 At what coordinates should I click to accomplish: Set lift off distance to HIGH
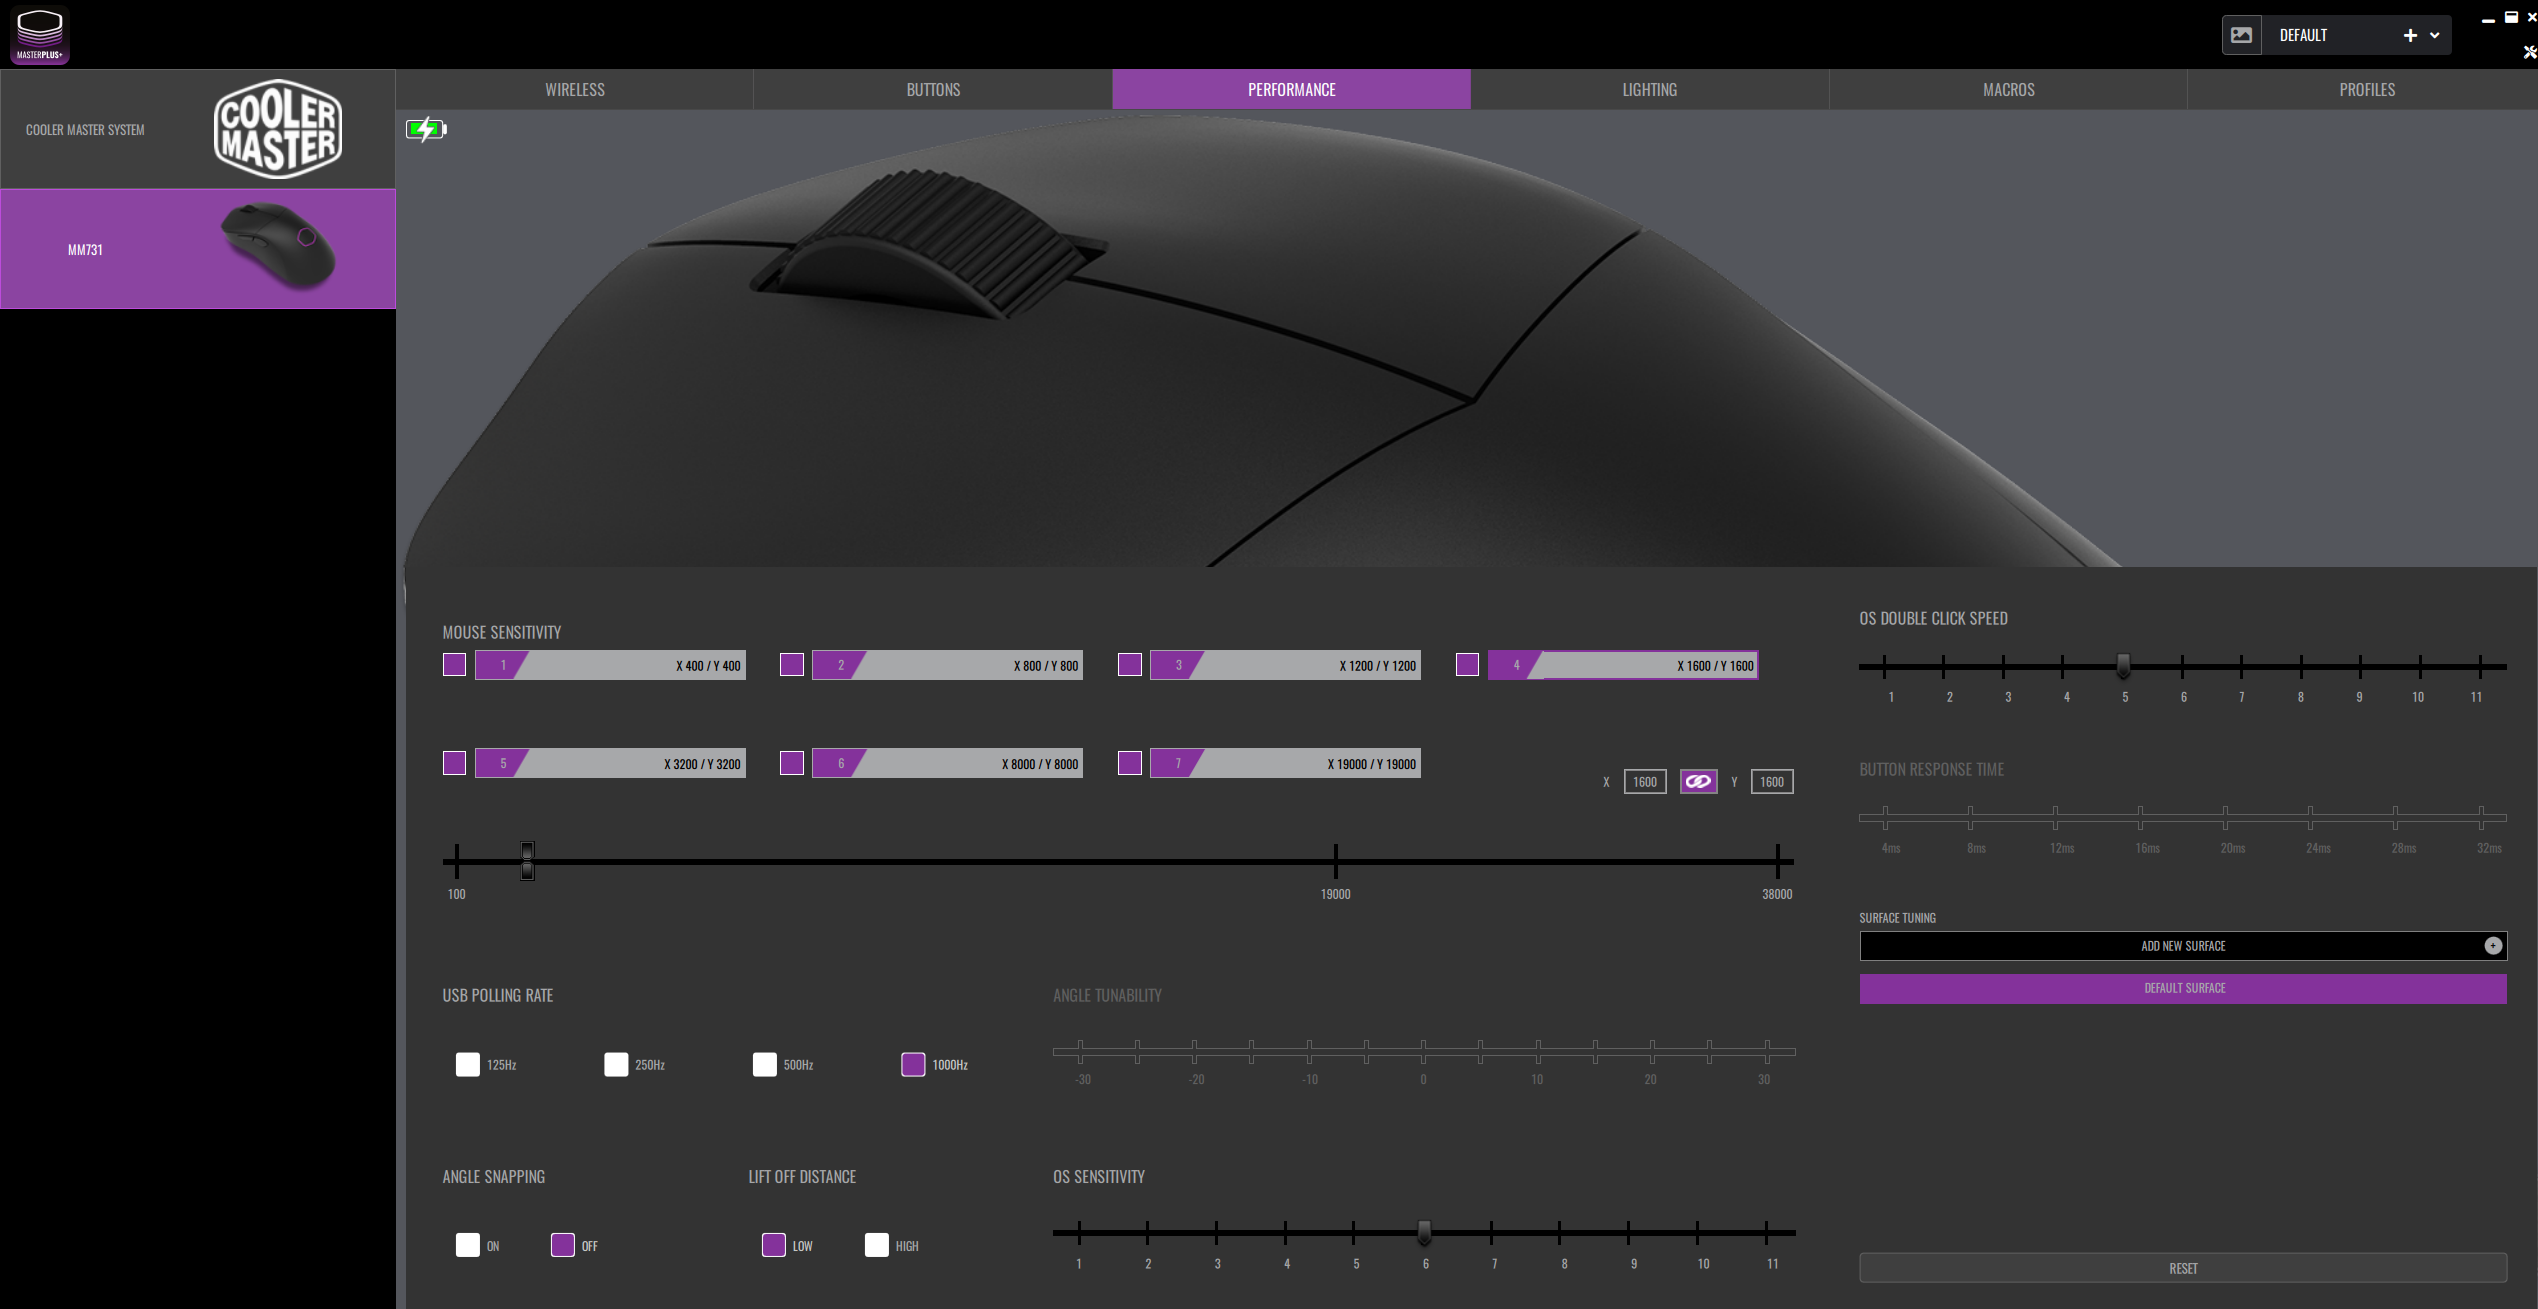876,1246
